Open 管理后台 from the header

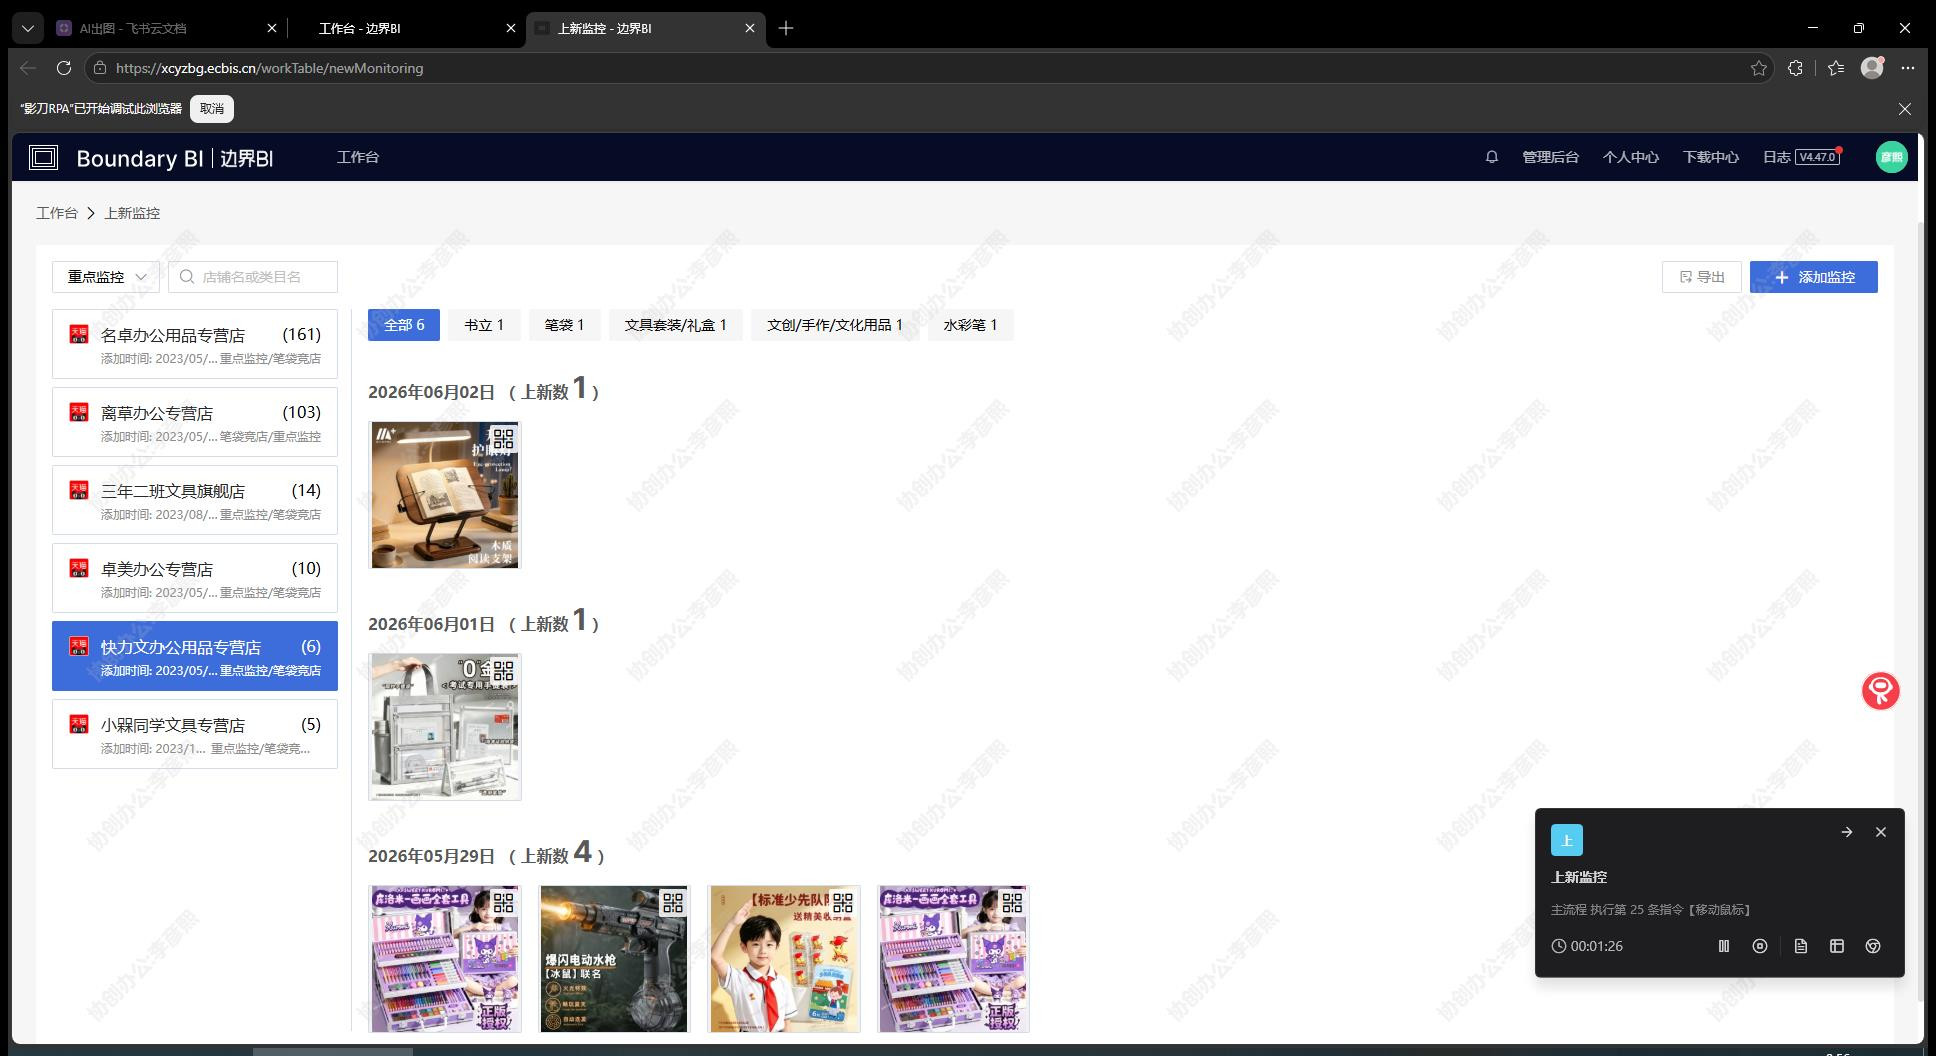click(x=1550, y=157)
